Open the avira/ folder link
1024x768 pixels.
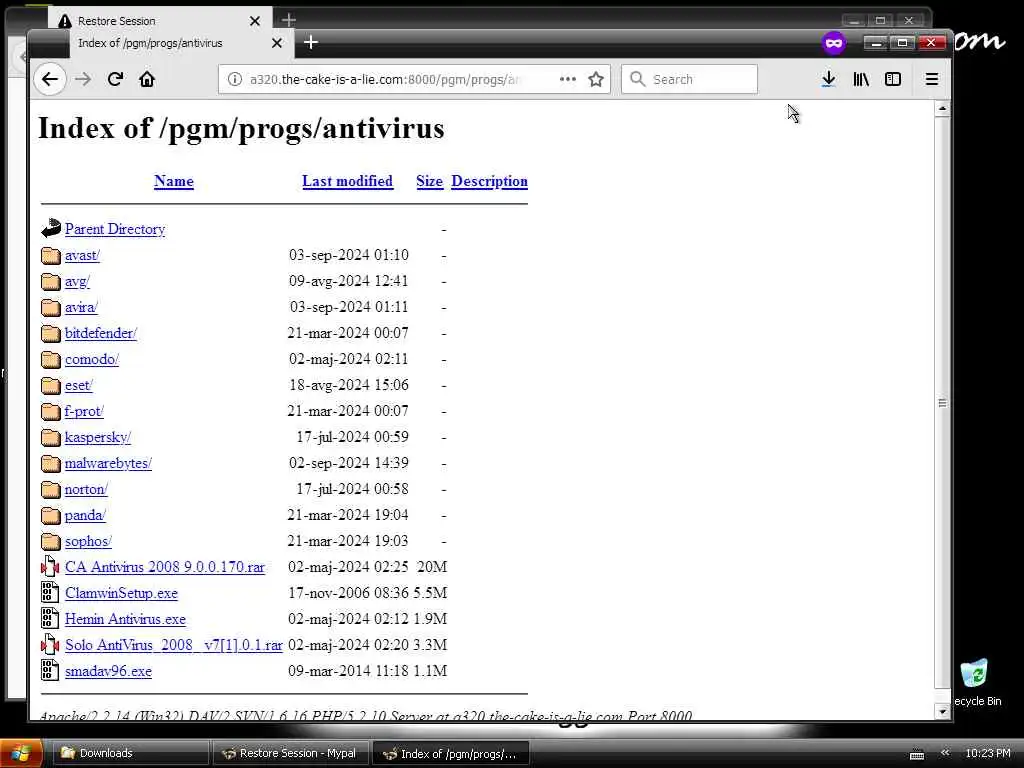81,308
